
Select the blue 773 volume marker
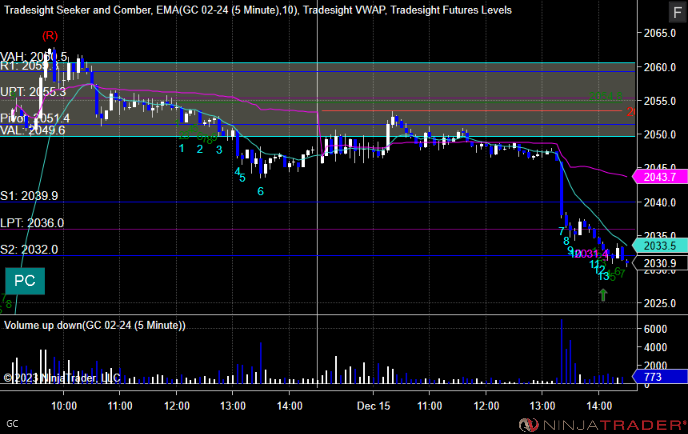[x=659, y=377]
